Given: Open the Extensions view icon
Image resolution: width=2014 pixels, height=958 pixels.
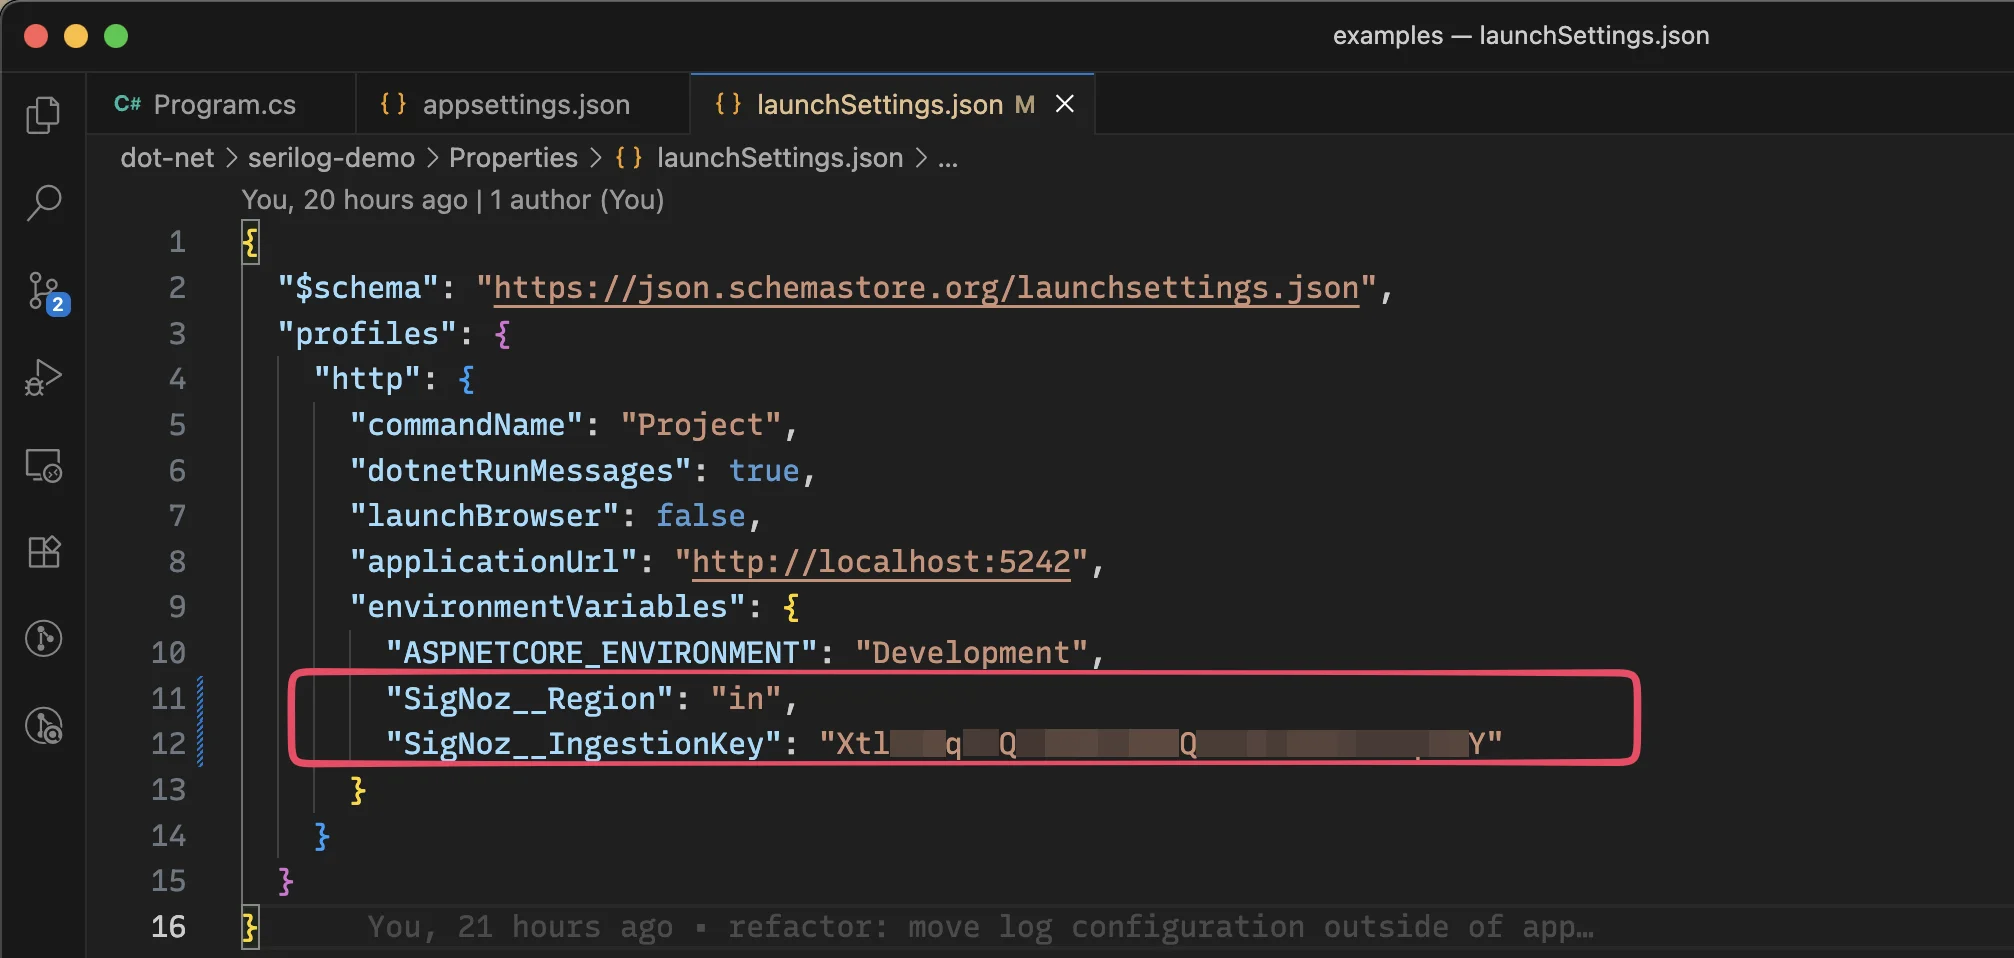Looking at the screenshot, I should [43, 552].
